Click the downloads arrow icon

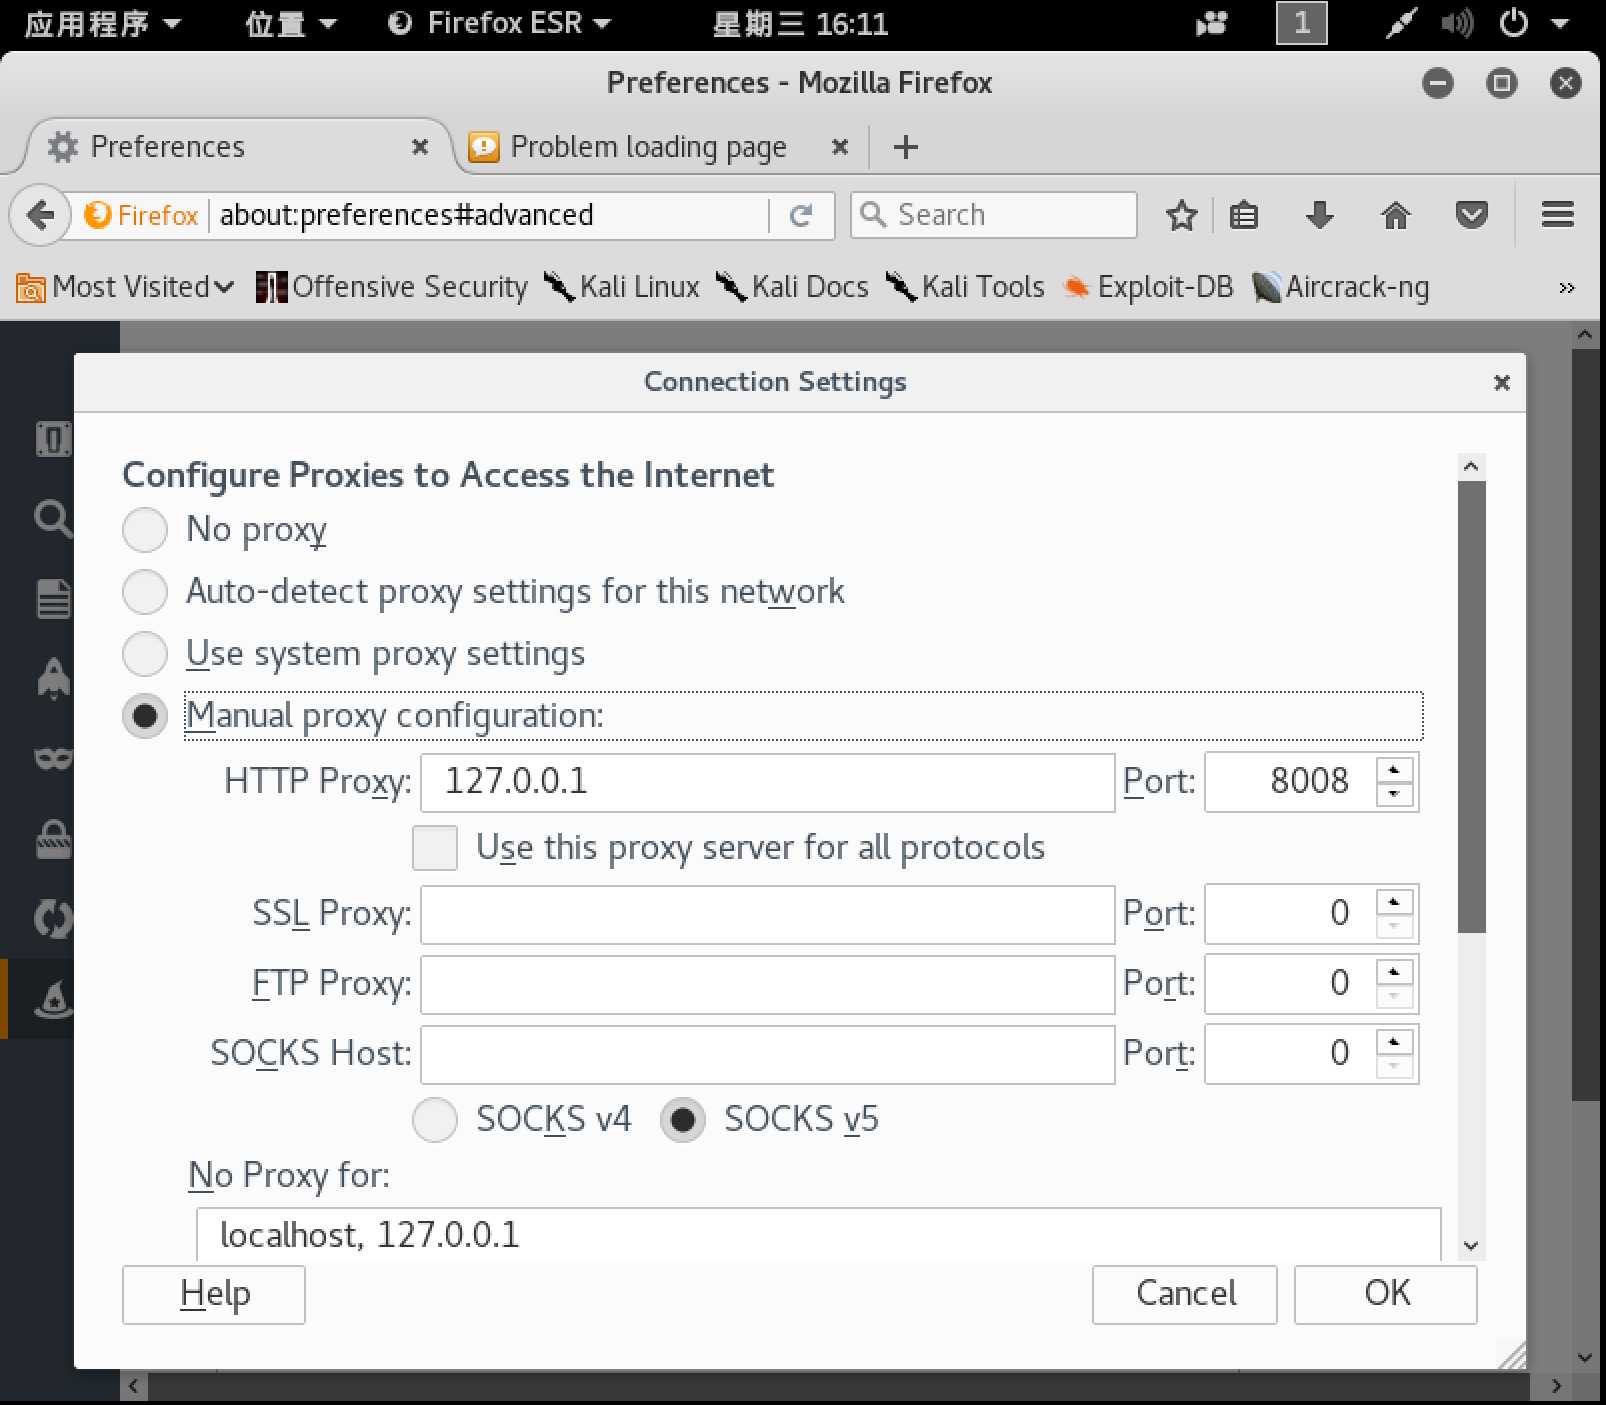click(x=1320, y=215)
